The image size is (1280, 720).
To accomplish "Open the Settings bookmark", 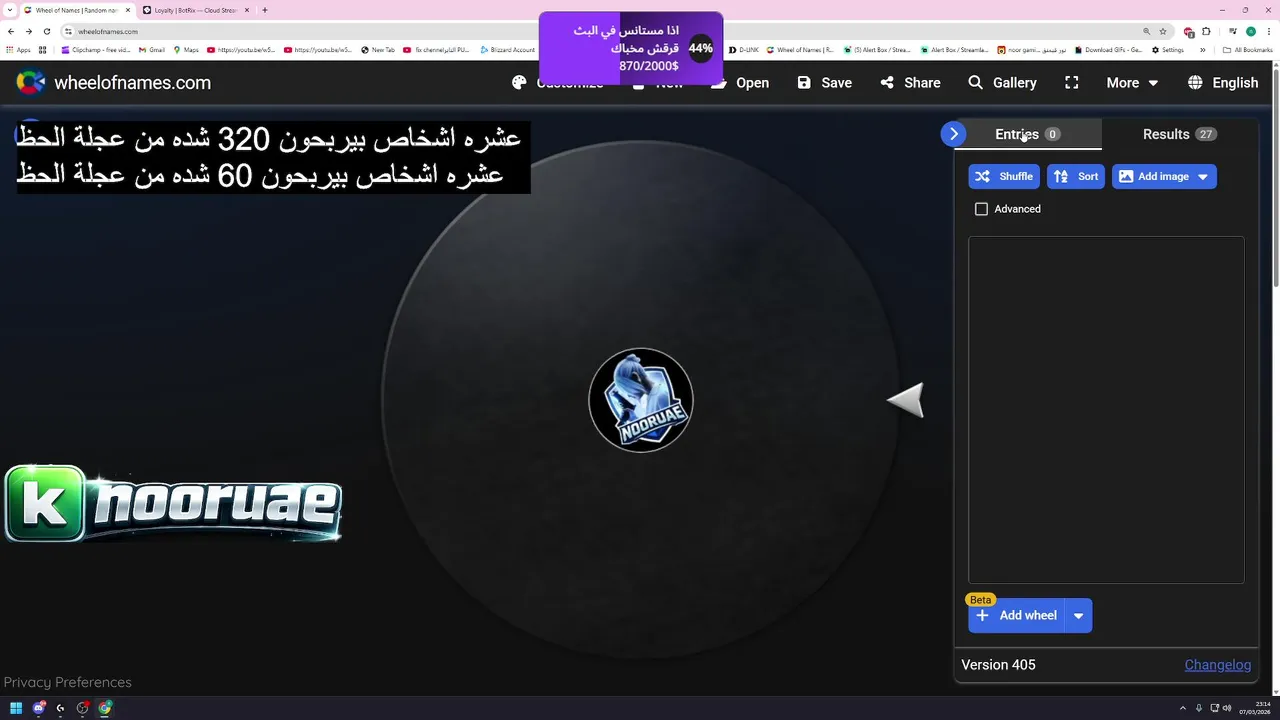I will [x=1168, y=50].
